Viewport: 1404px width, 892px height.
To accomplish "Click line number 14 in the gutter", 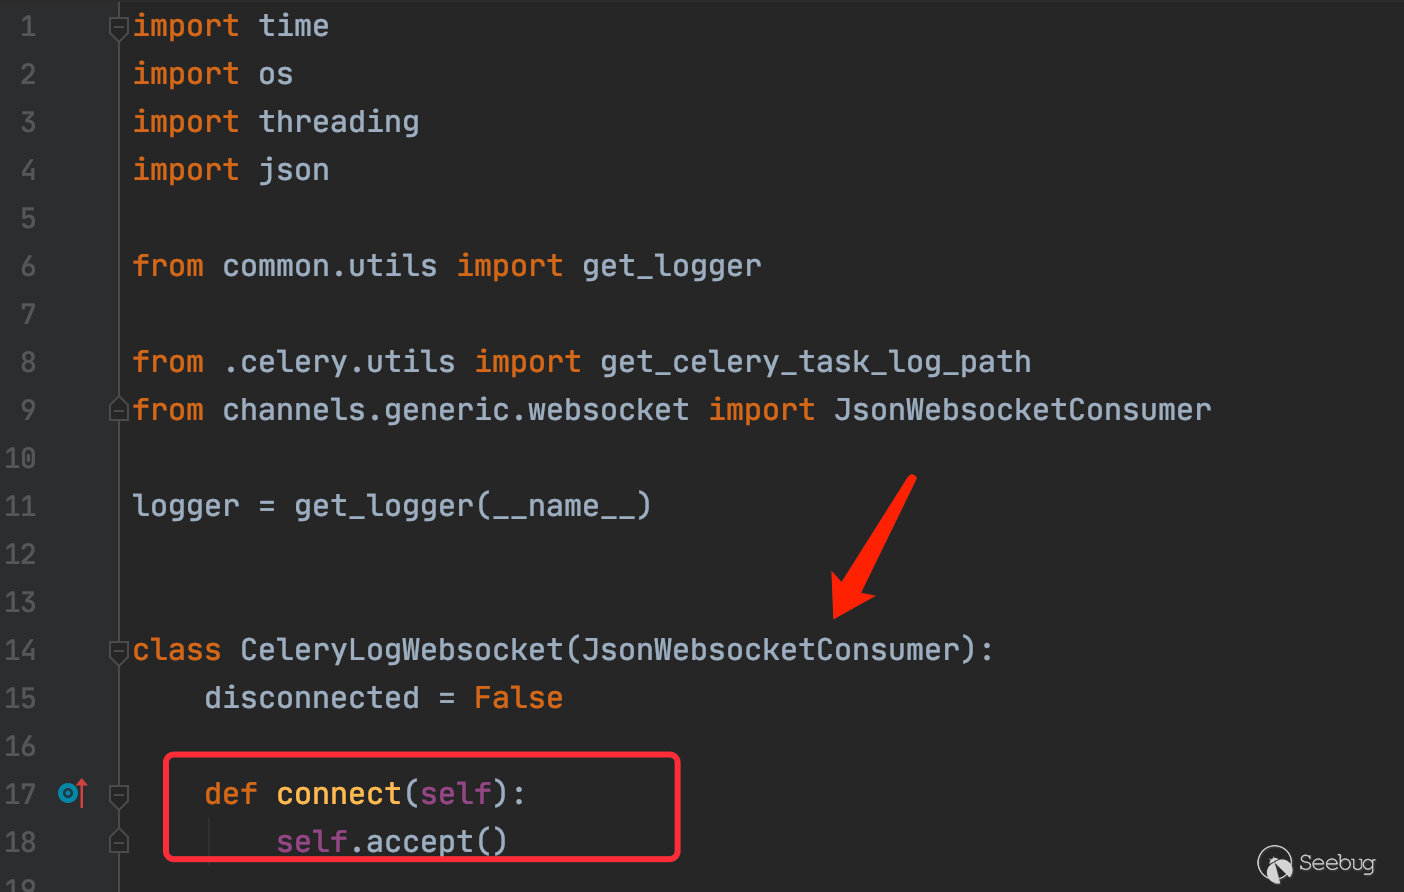I will click(x=21, y=650).
